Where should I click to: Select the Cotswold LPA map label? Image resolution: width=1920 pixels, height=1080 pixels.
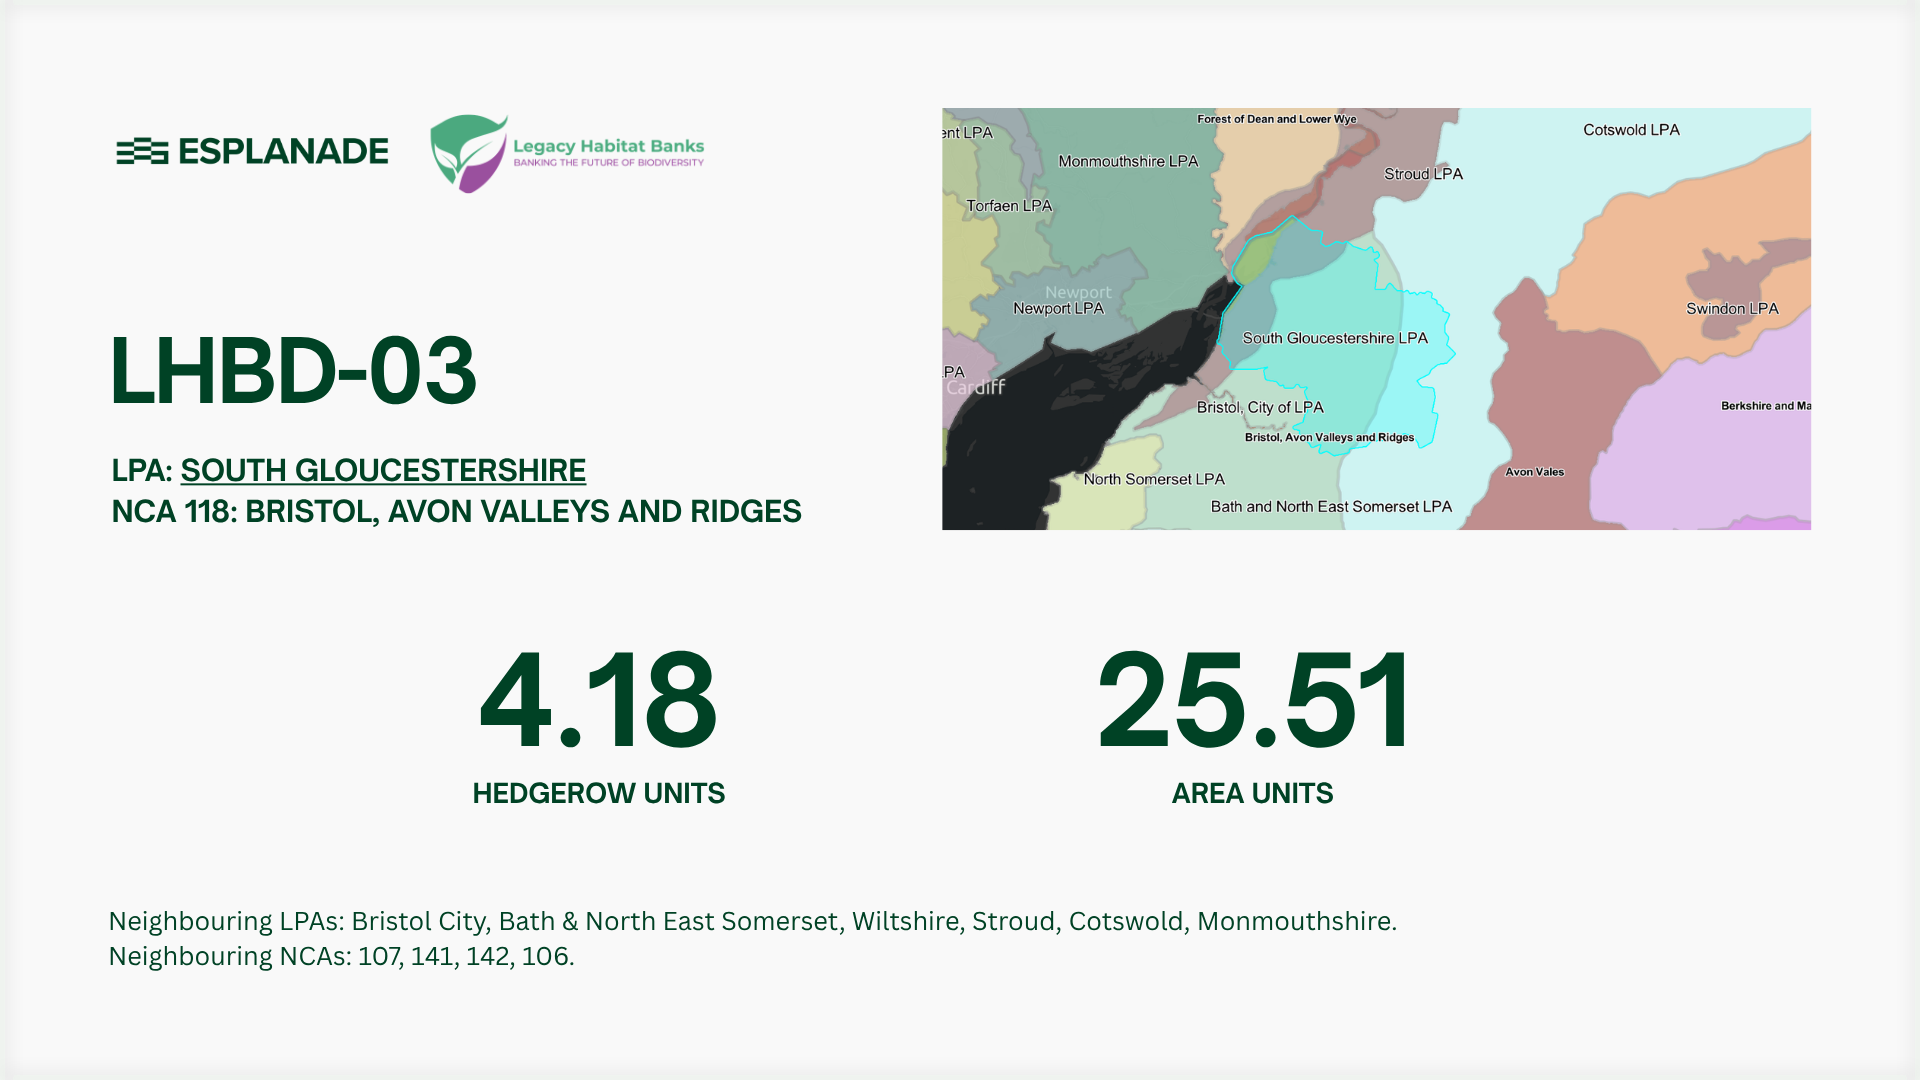point(1631,130)
